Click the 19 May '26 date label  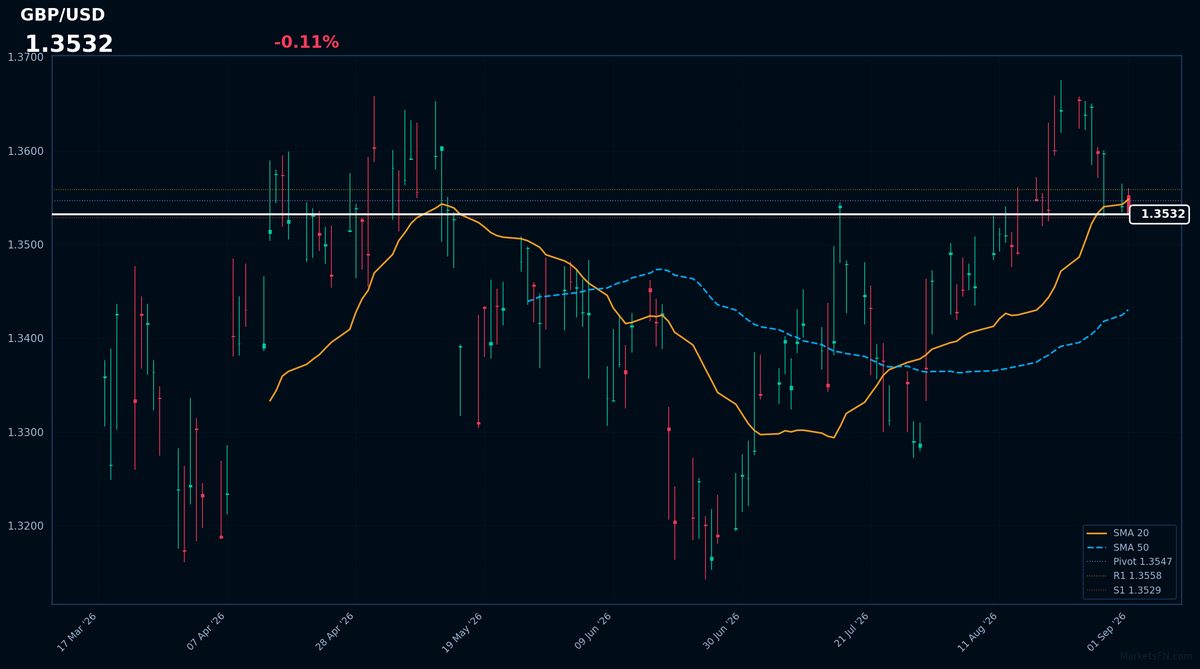[462, 633]
